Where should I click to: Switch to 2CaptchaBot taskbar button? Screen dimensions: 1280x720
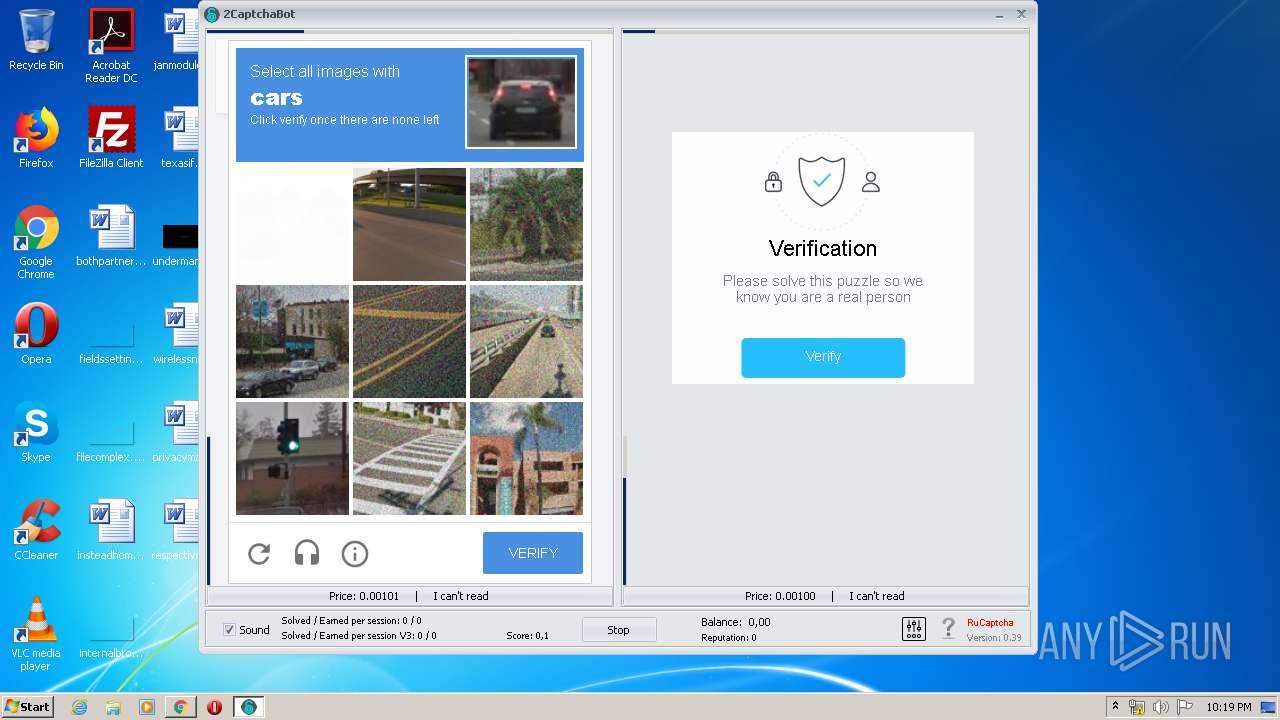point(249,707)
